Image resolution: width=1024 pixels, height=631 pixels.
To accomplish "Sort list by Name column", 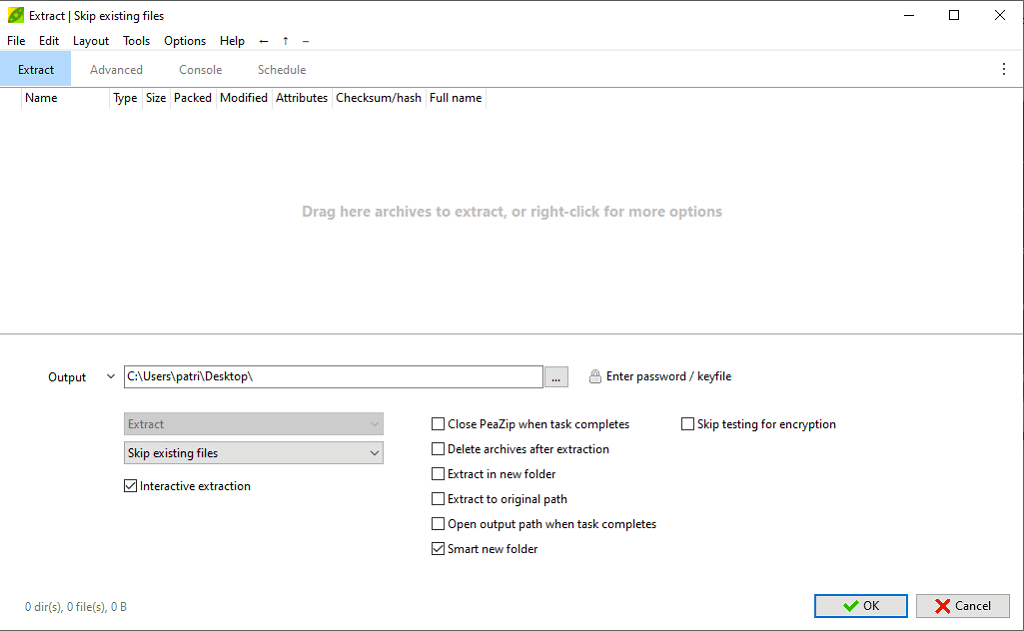I will [65, 98].
